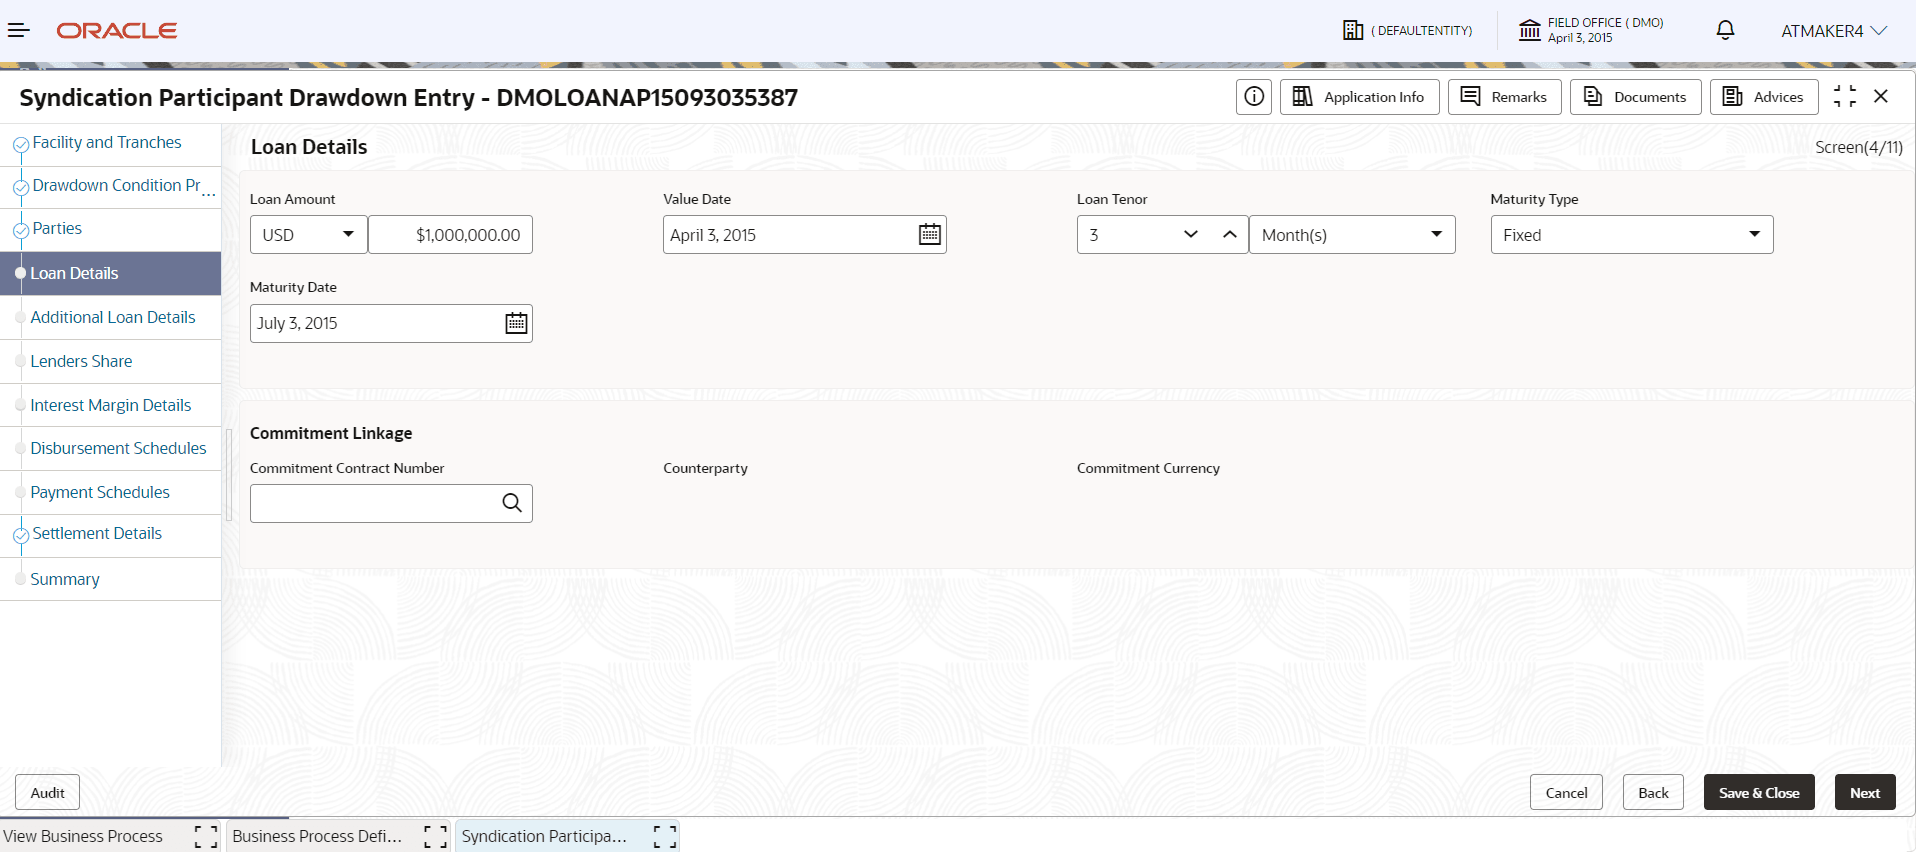1916x852 pixels.
Task: Click Save & Close
Action: pyautogui.click(x=1759, y=793)
